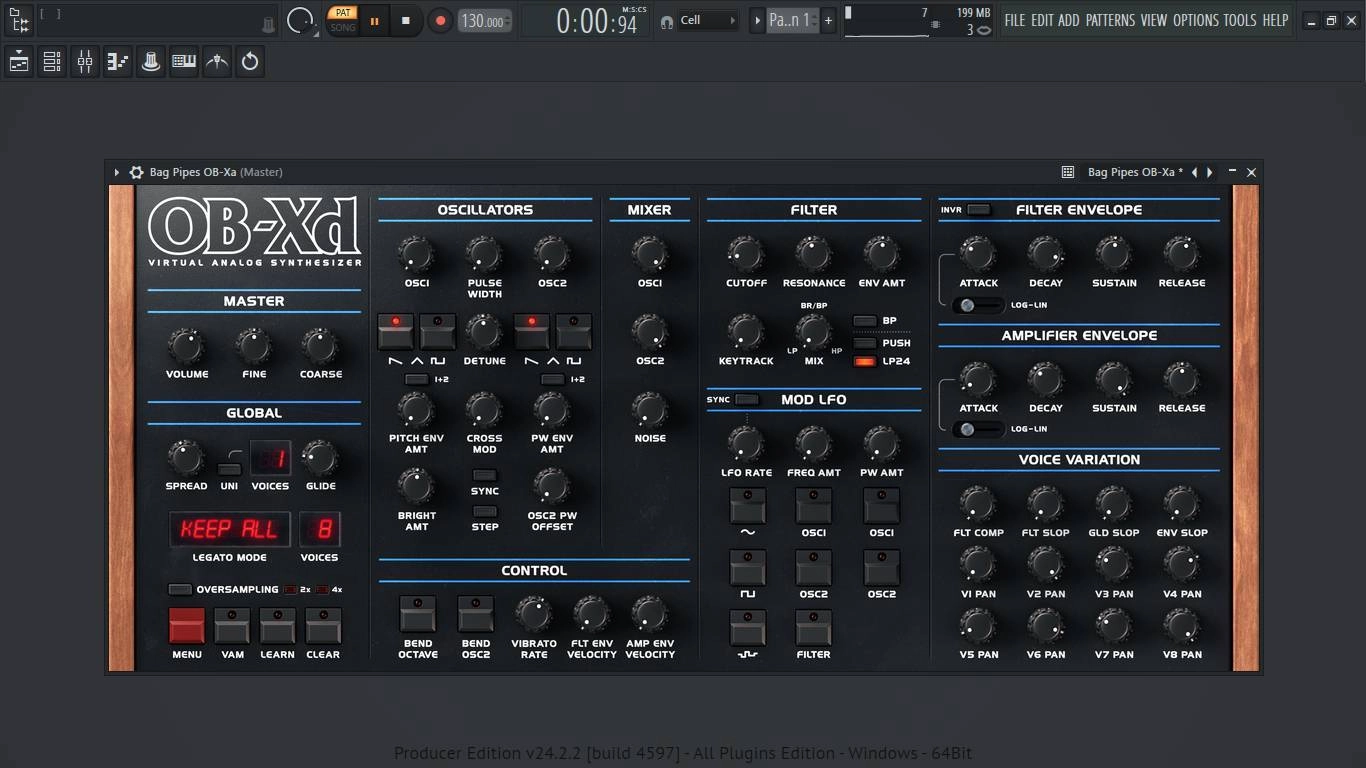Toggle the filter envelope INVR switch
The height and width of the screenshot is (768, 1366).
[979, 209]
